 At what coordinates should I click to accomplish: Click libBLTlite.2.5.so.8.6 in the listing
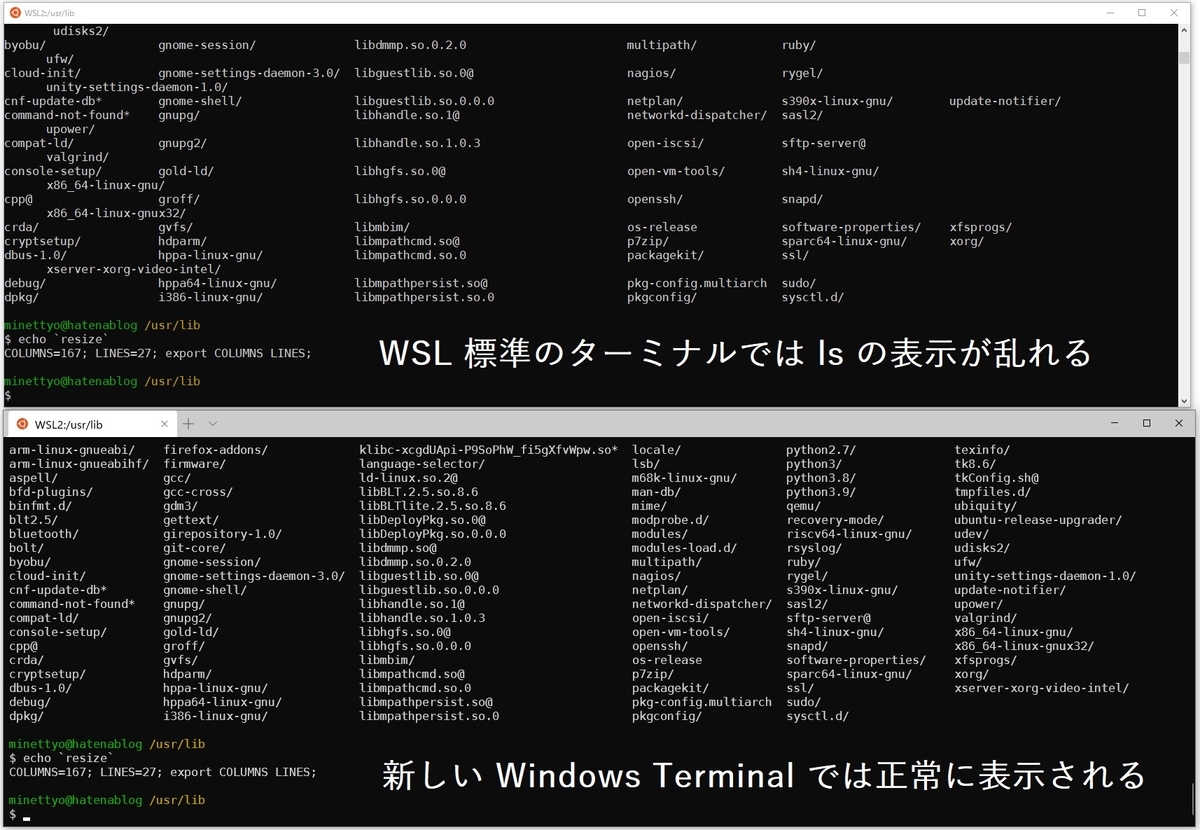click(432, 506)
